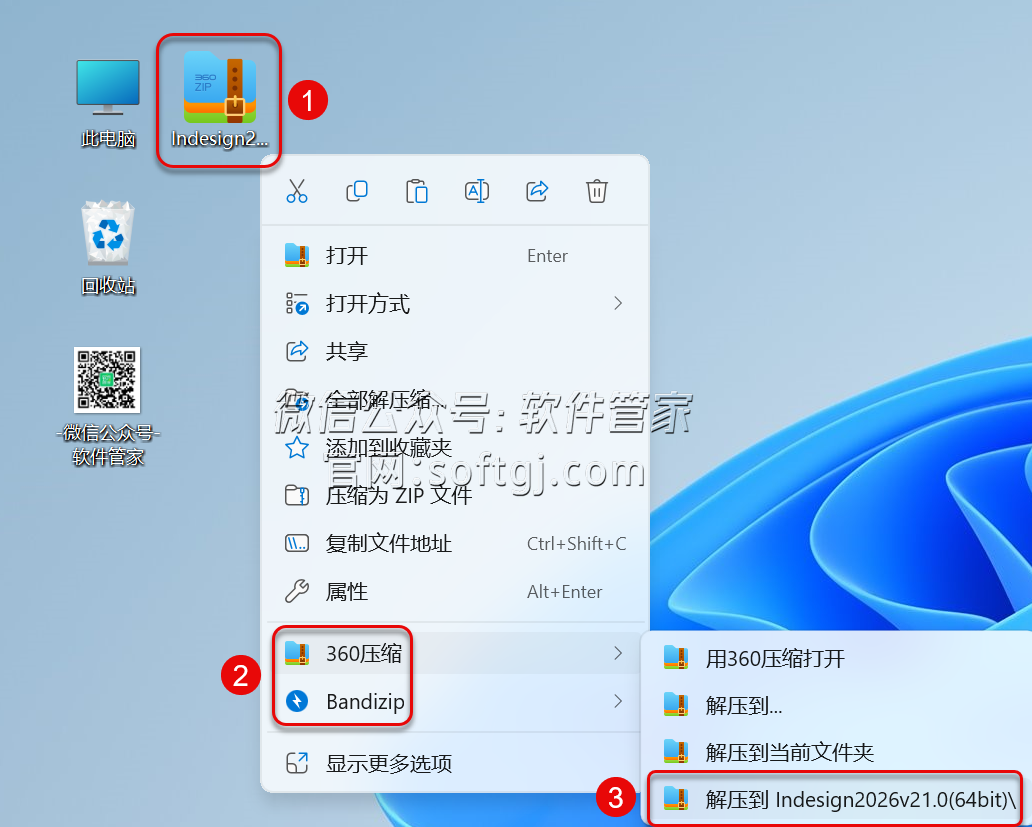Click the zip icon beside 用360压缩打开

pos(676,658)
